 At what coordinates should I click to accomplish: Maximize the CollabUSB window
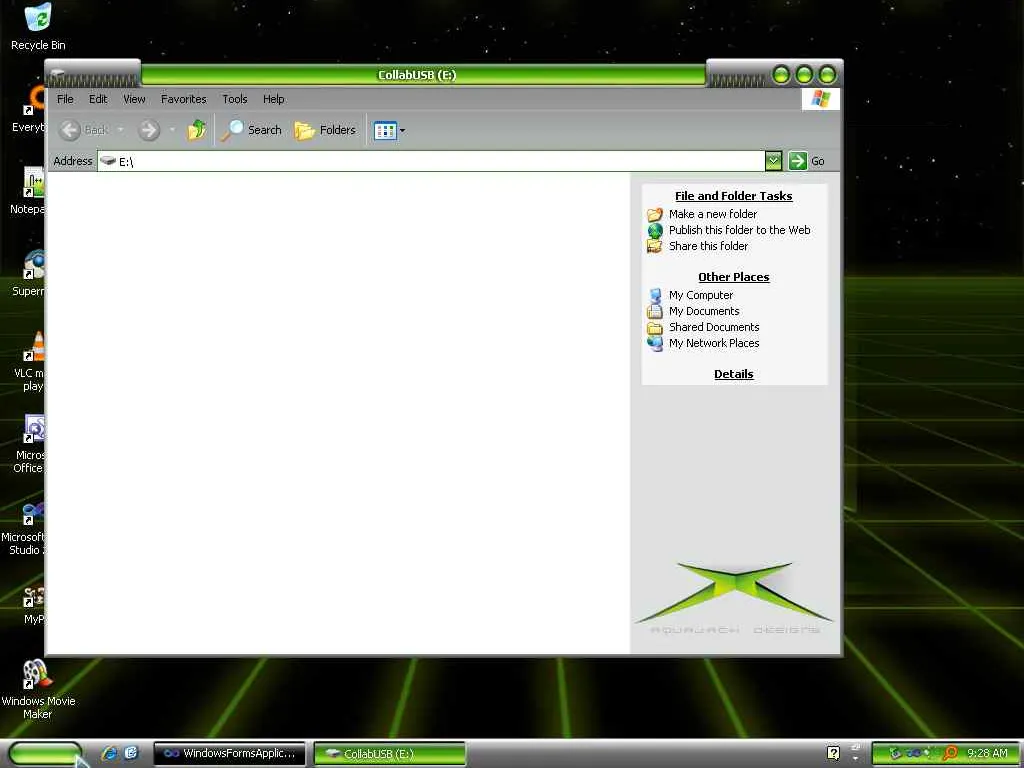coord(805,74)
